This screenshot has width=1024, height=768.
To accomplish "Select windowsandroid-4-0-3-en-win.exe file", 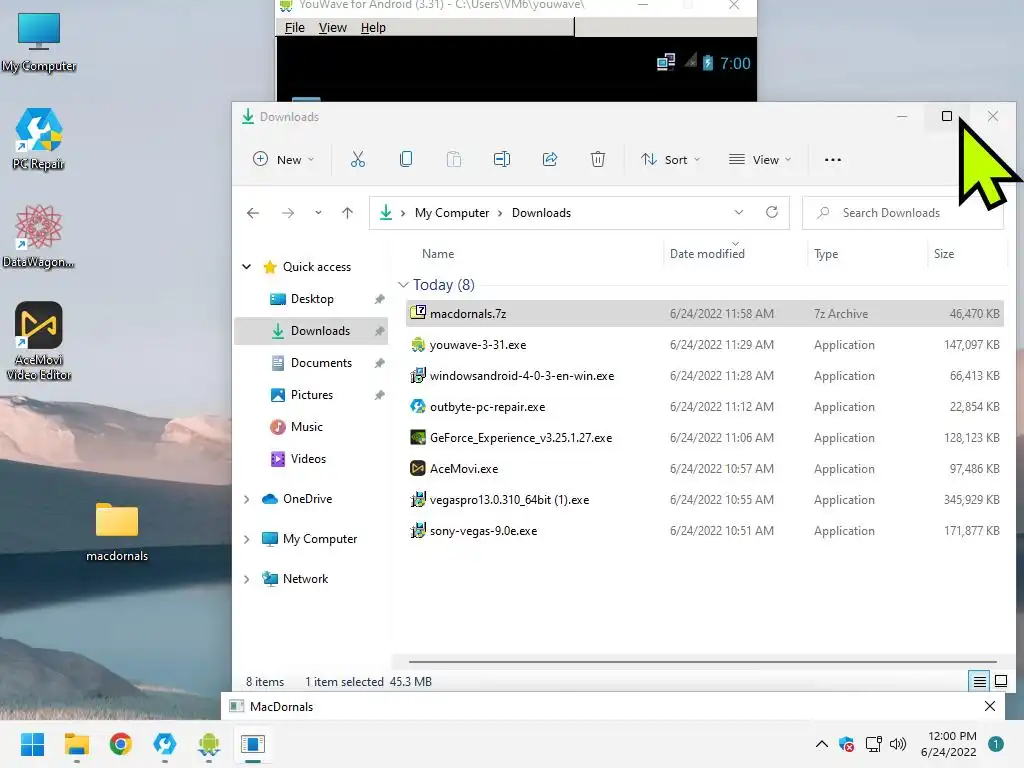I will [x=705, y=376].
